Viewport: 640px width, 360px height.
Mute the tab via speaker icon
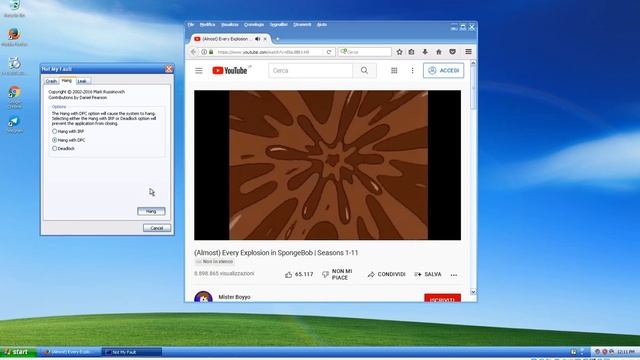coord(258,39)
